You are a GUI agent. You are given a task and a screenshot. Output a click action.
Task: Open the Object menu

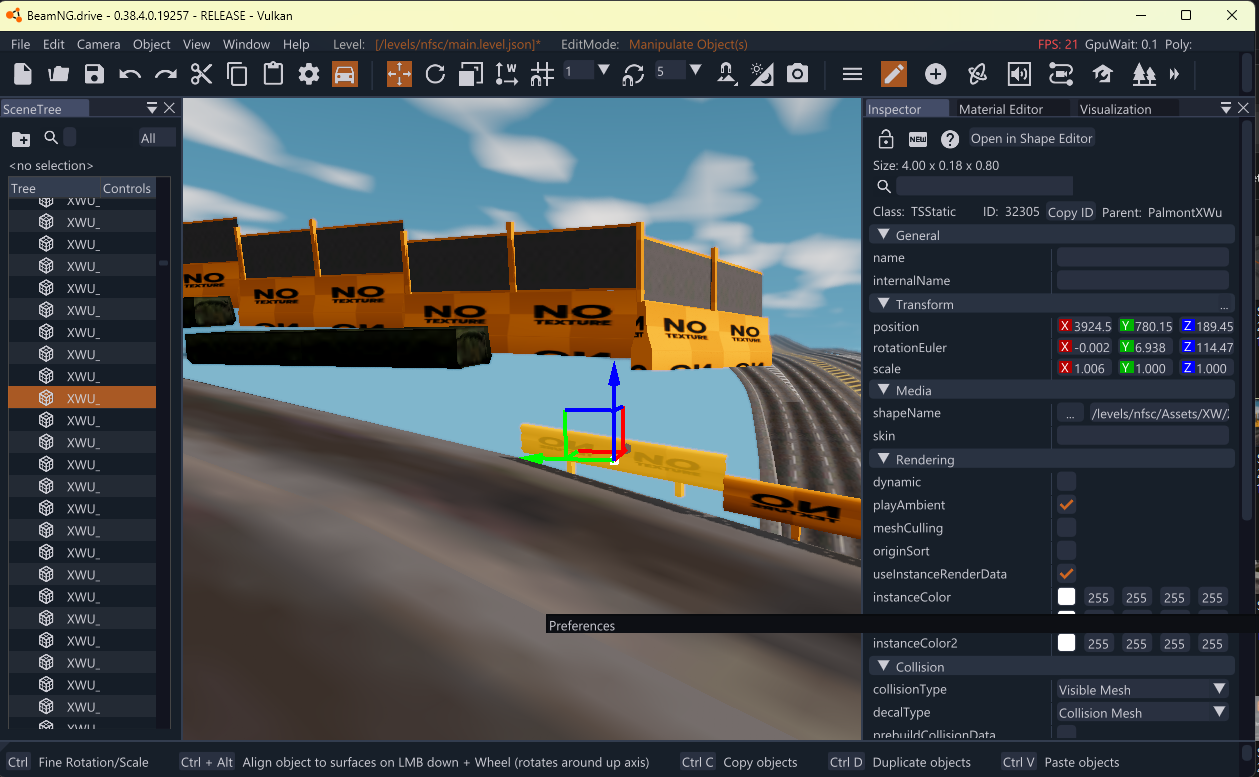tap(152, 44)
